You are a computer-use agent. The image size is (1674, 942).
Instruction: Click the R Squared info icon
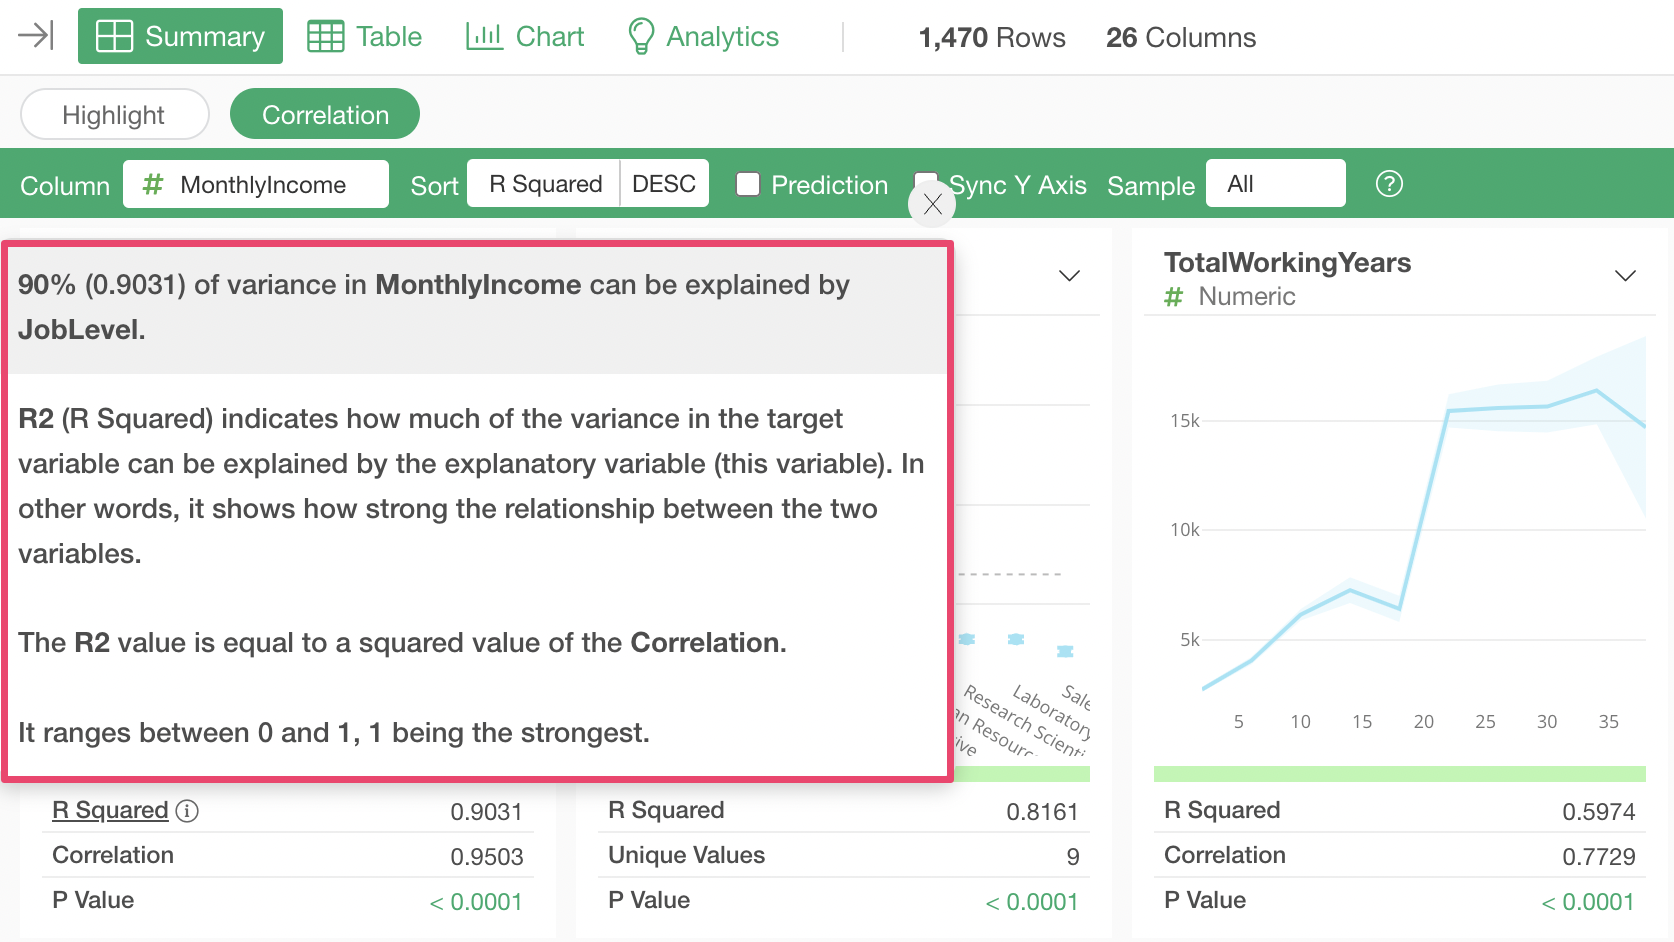[187, 811]
